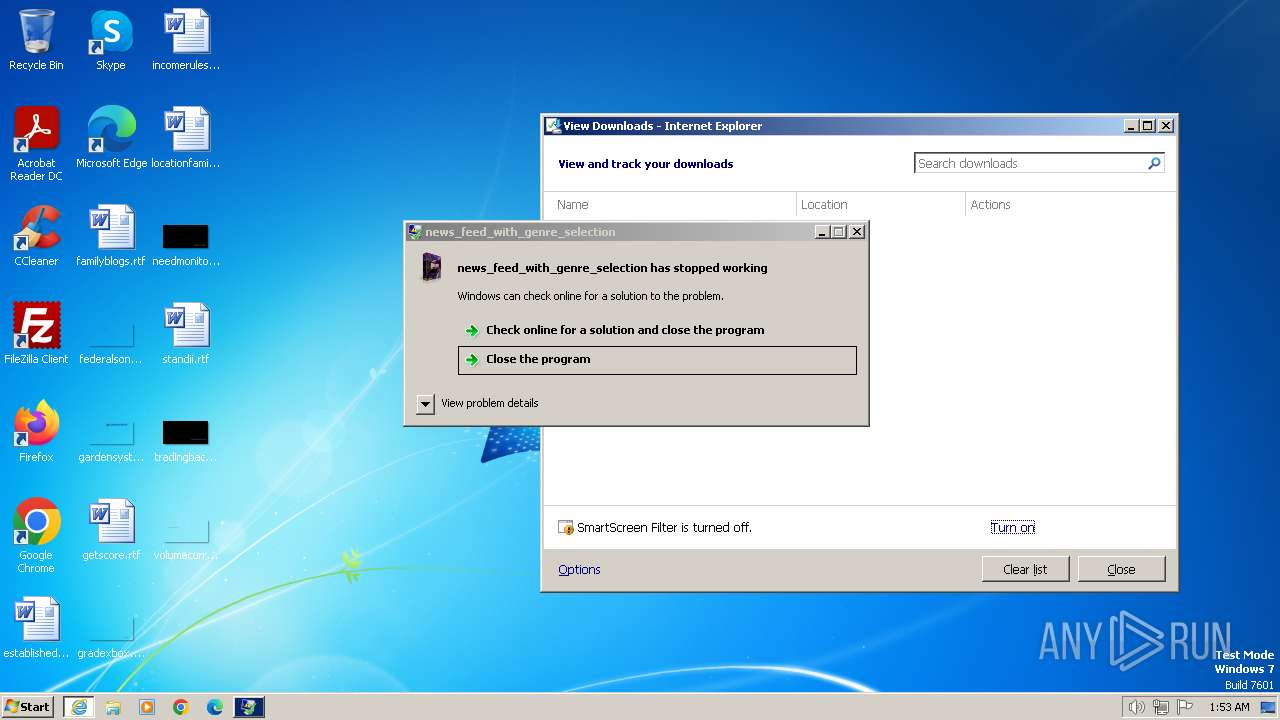Choose Close the program option

click(657, 360)
